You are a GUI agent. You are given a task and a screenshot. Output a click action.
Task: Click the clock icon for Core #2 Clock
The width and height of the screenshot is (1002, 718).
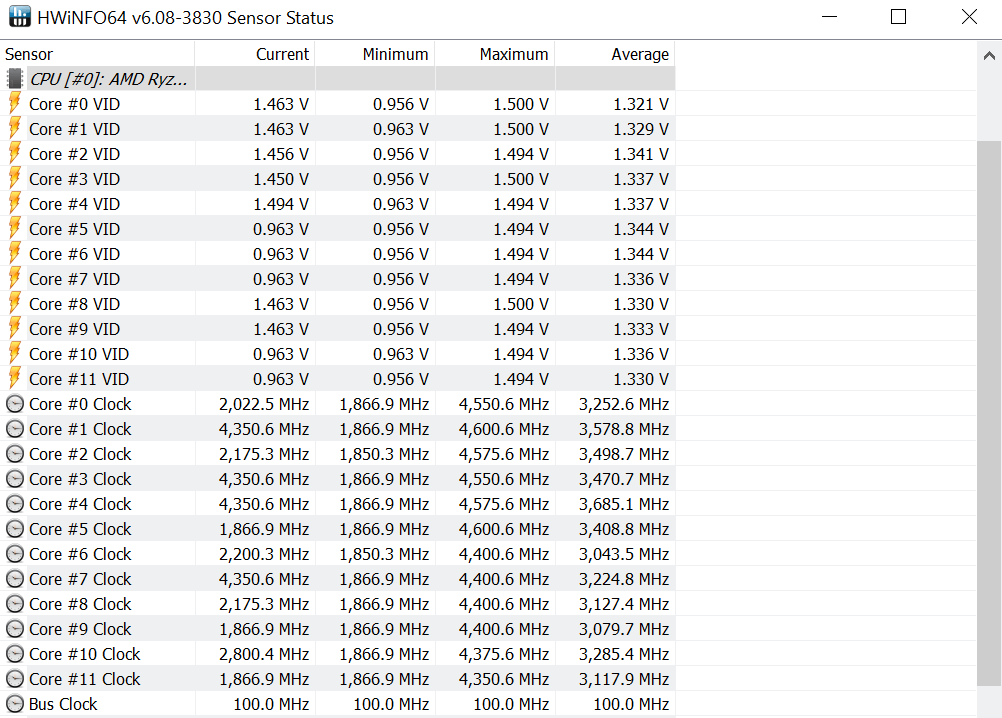tap(15, 454)
